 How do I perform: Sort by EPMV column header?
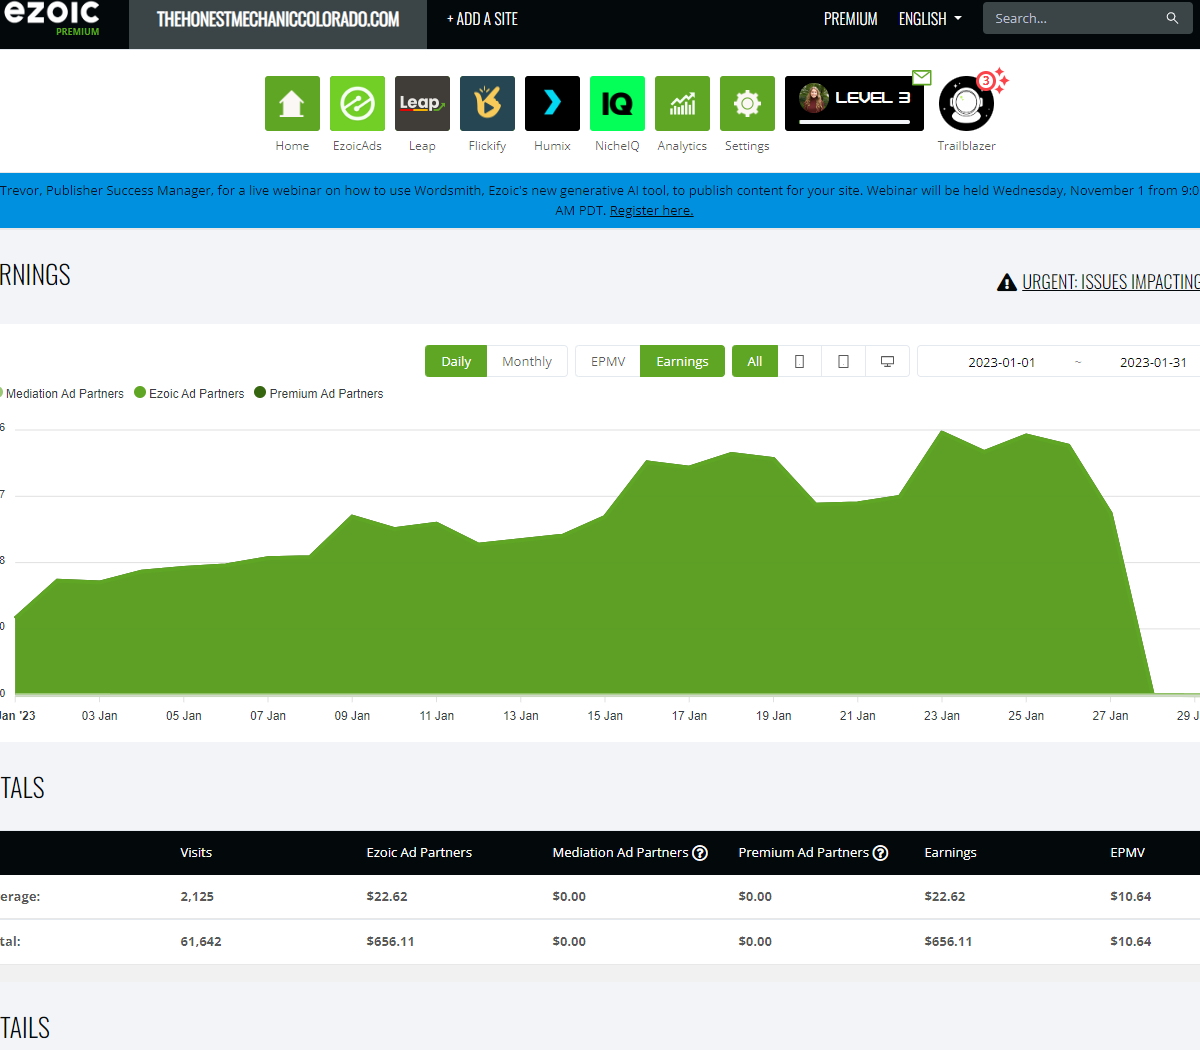(x=1127, y=853)
